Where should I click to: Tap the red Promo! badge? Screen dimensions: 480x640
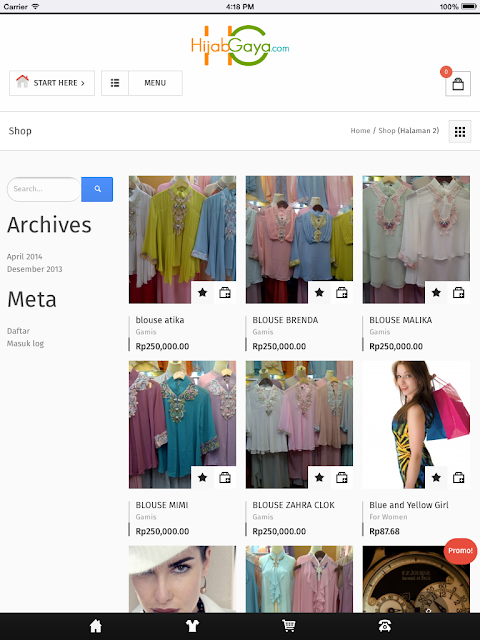pos(460,551)
